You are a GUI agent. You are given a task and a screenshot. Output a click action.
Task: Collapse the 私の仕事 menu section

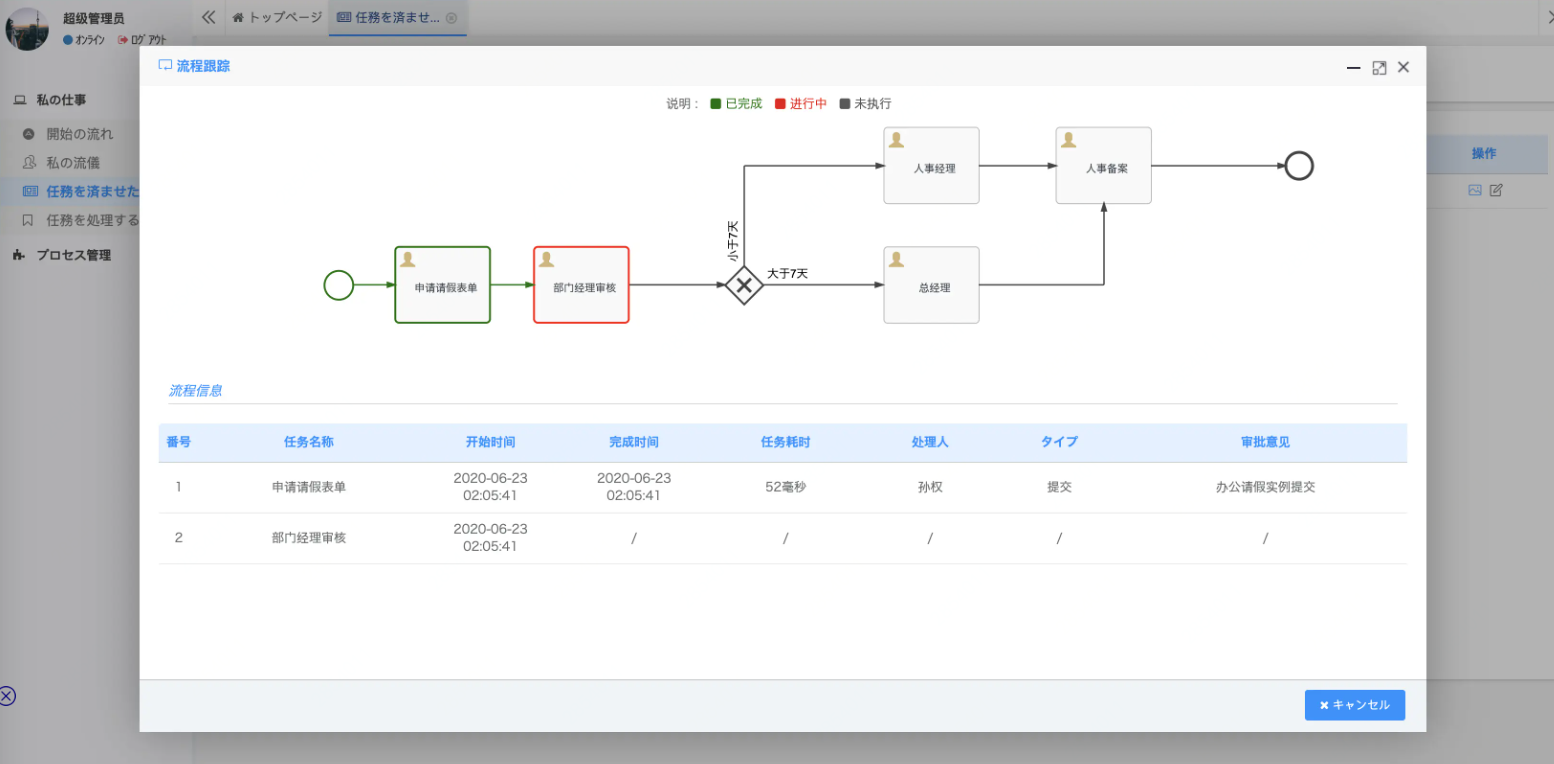coord(61,100)
